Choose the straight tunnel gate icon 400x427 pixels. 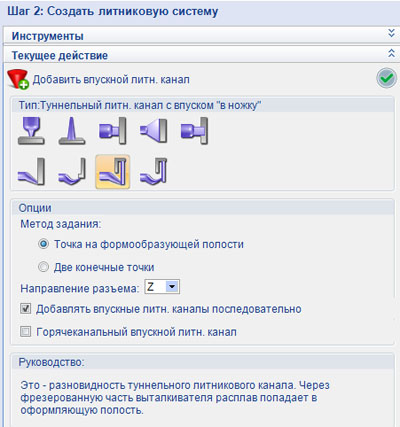coord(31,172)
